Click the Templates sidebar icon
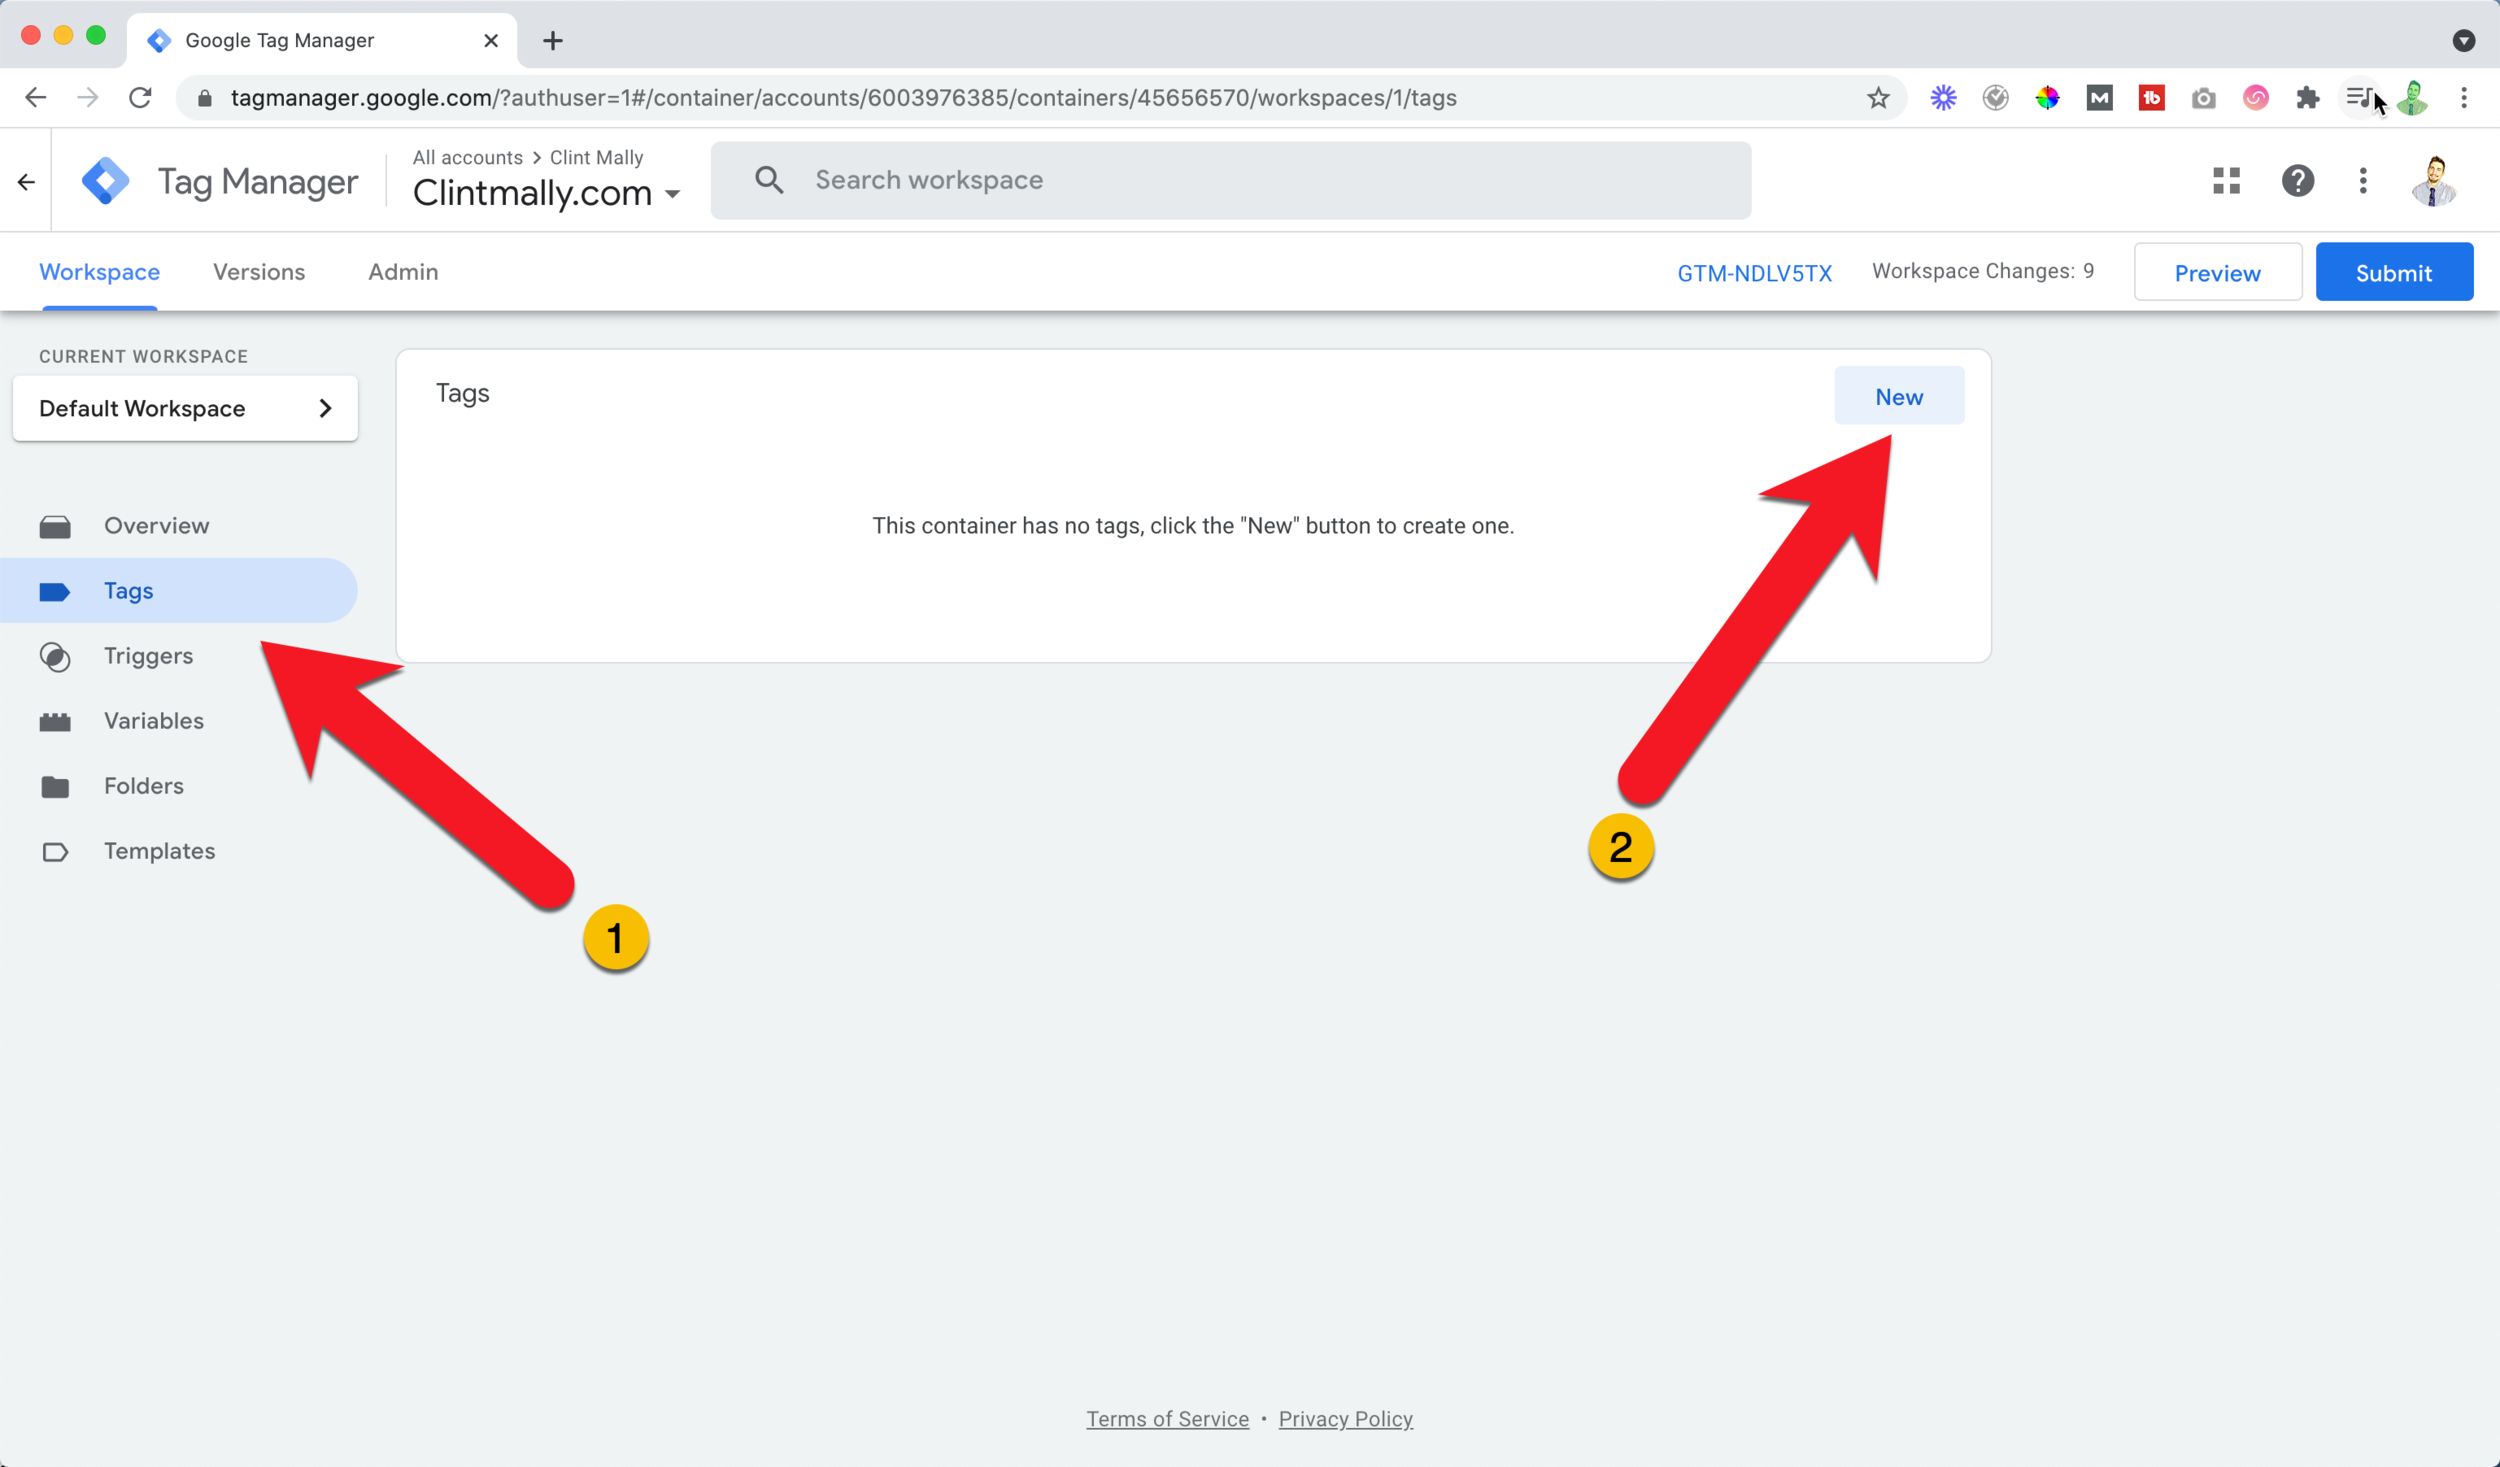 [55, 852]
